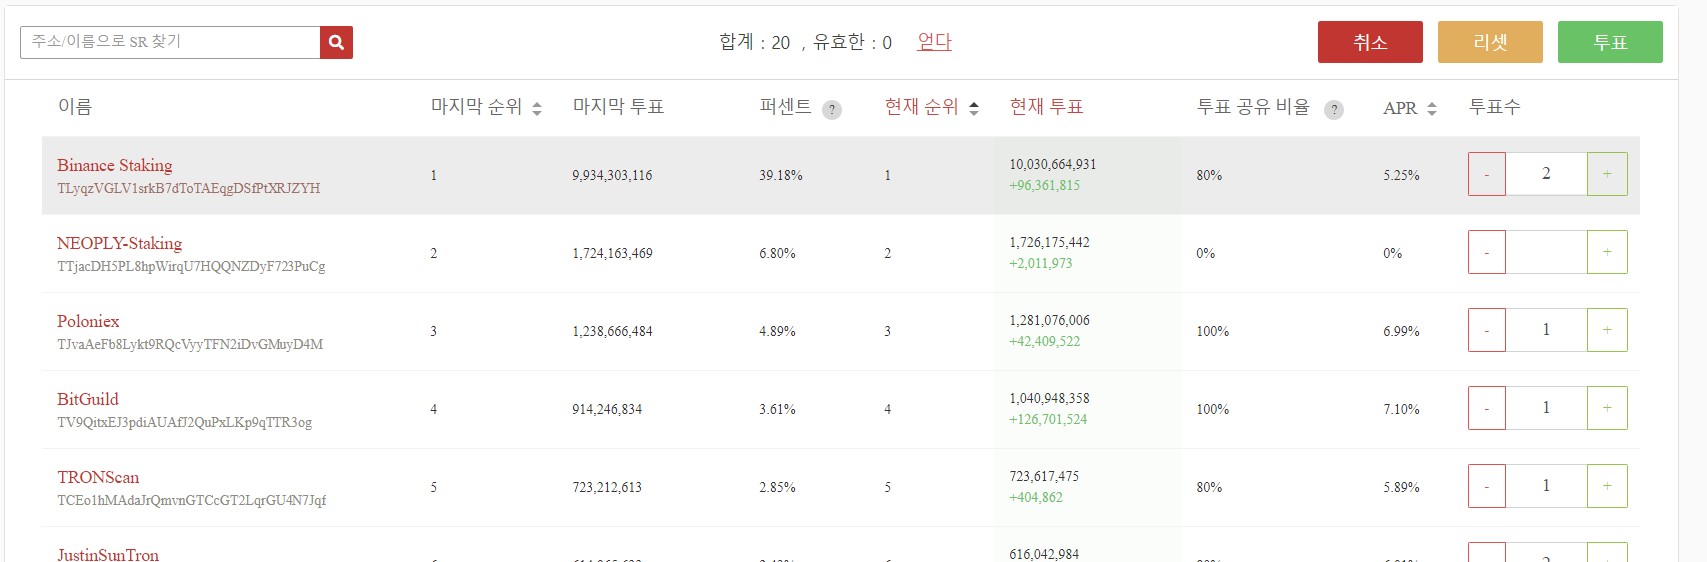Click TRONScan address TCEo1hMAdaJrQmvnGTCcGT2LqrGU4N7Jqf
The image size is (1707, 562).
[192, 500]
